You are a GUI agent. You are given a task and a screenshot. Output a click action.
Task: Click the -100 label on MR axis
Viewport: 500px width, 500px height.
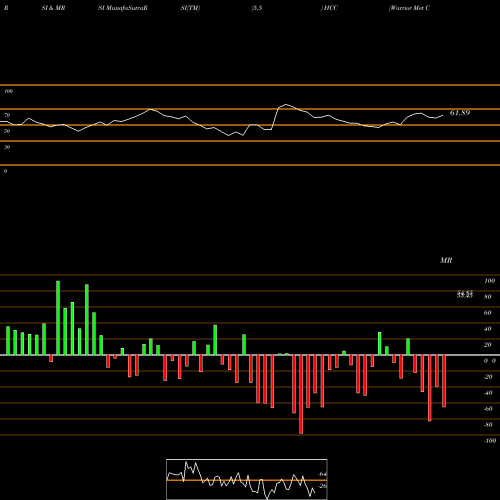coord(490,441)
